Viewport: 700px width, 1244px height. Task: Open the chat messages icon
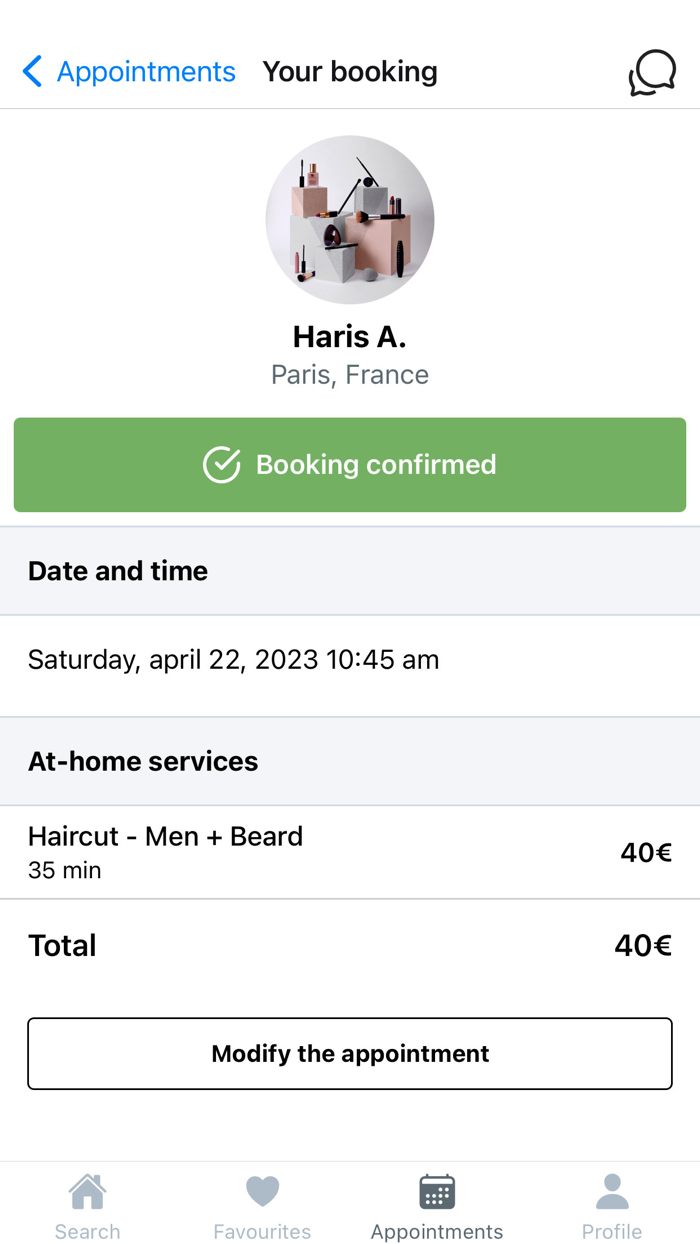tap(652, 73)
